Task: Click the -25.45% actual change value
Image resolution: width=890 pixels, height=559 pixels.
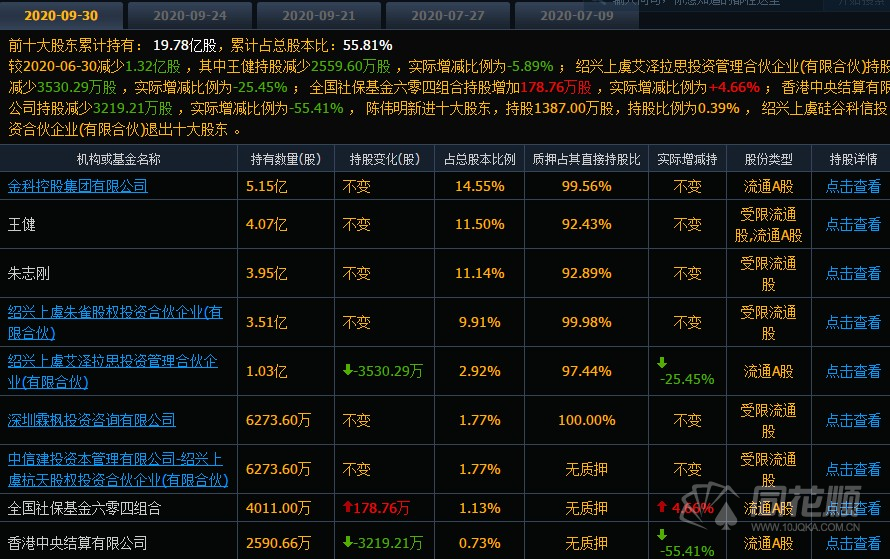Action: click(x=687, y=379)
